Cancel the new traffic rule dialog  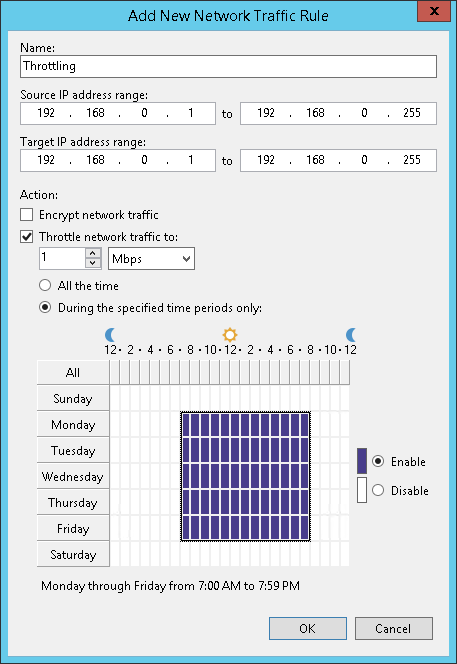pos(393,628)
